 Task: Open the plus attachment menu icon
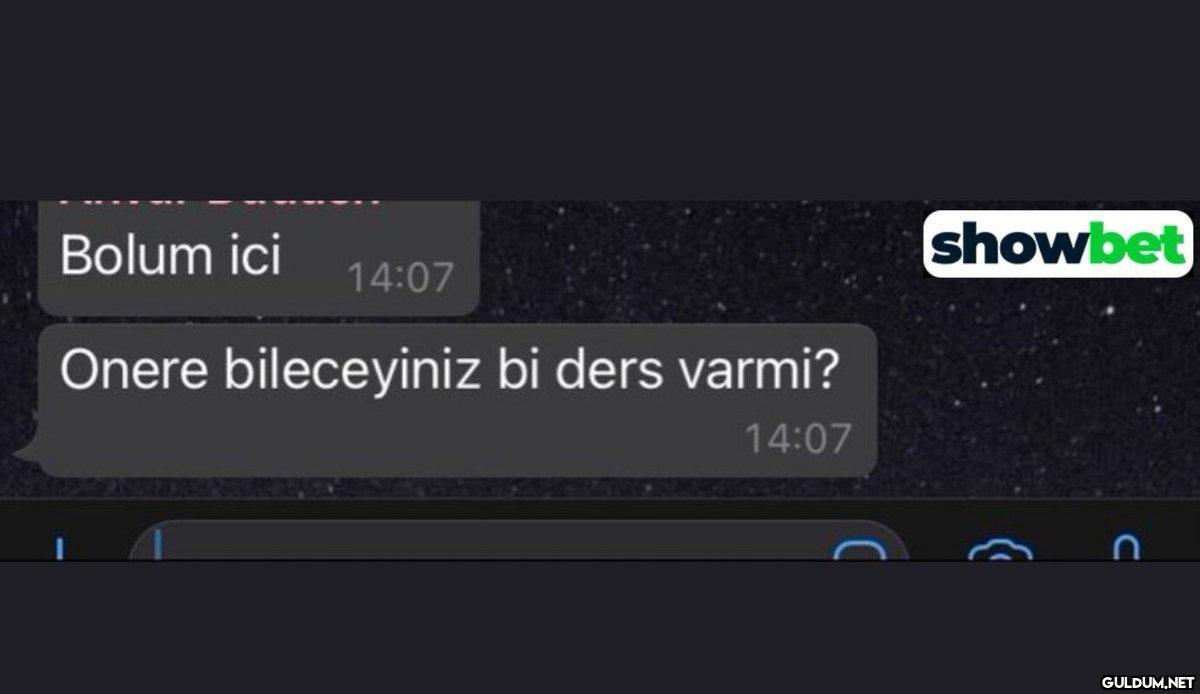coord(60,548)
